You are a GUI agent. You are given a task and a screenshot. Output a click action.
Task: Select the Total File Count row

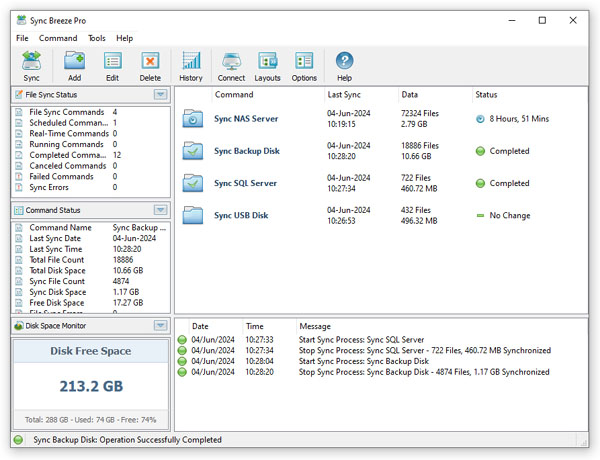pos(91,260)
